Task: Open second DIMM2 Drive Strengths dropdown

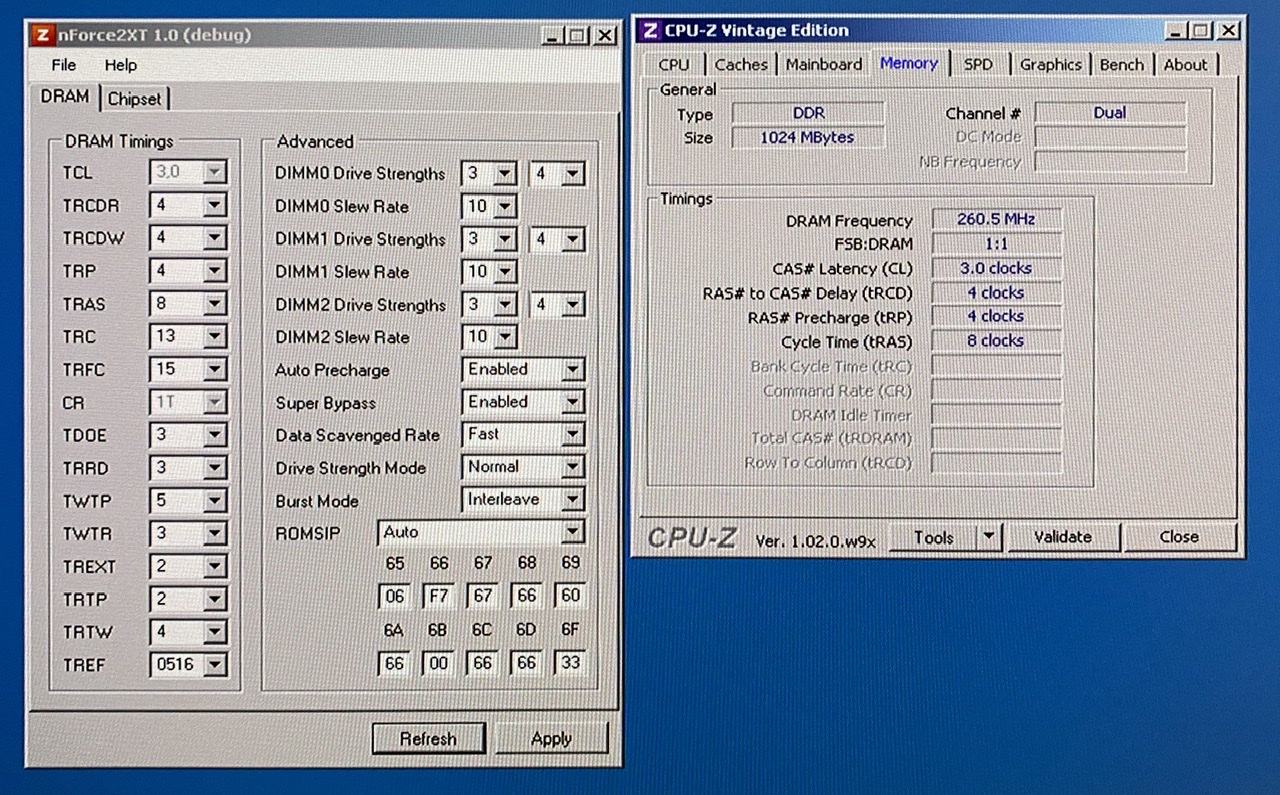Action: (x=557, y=304)
